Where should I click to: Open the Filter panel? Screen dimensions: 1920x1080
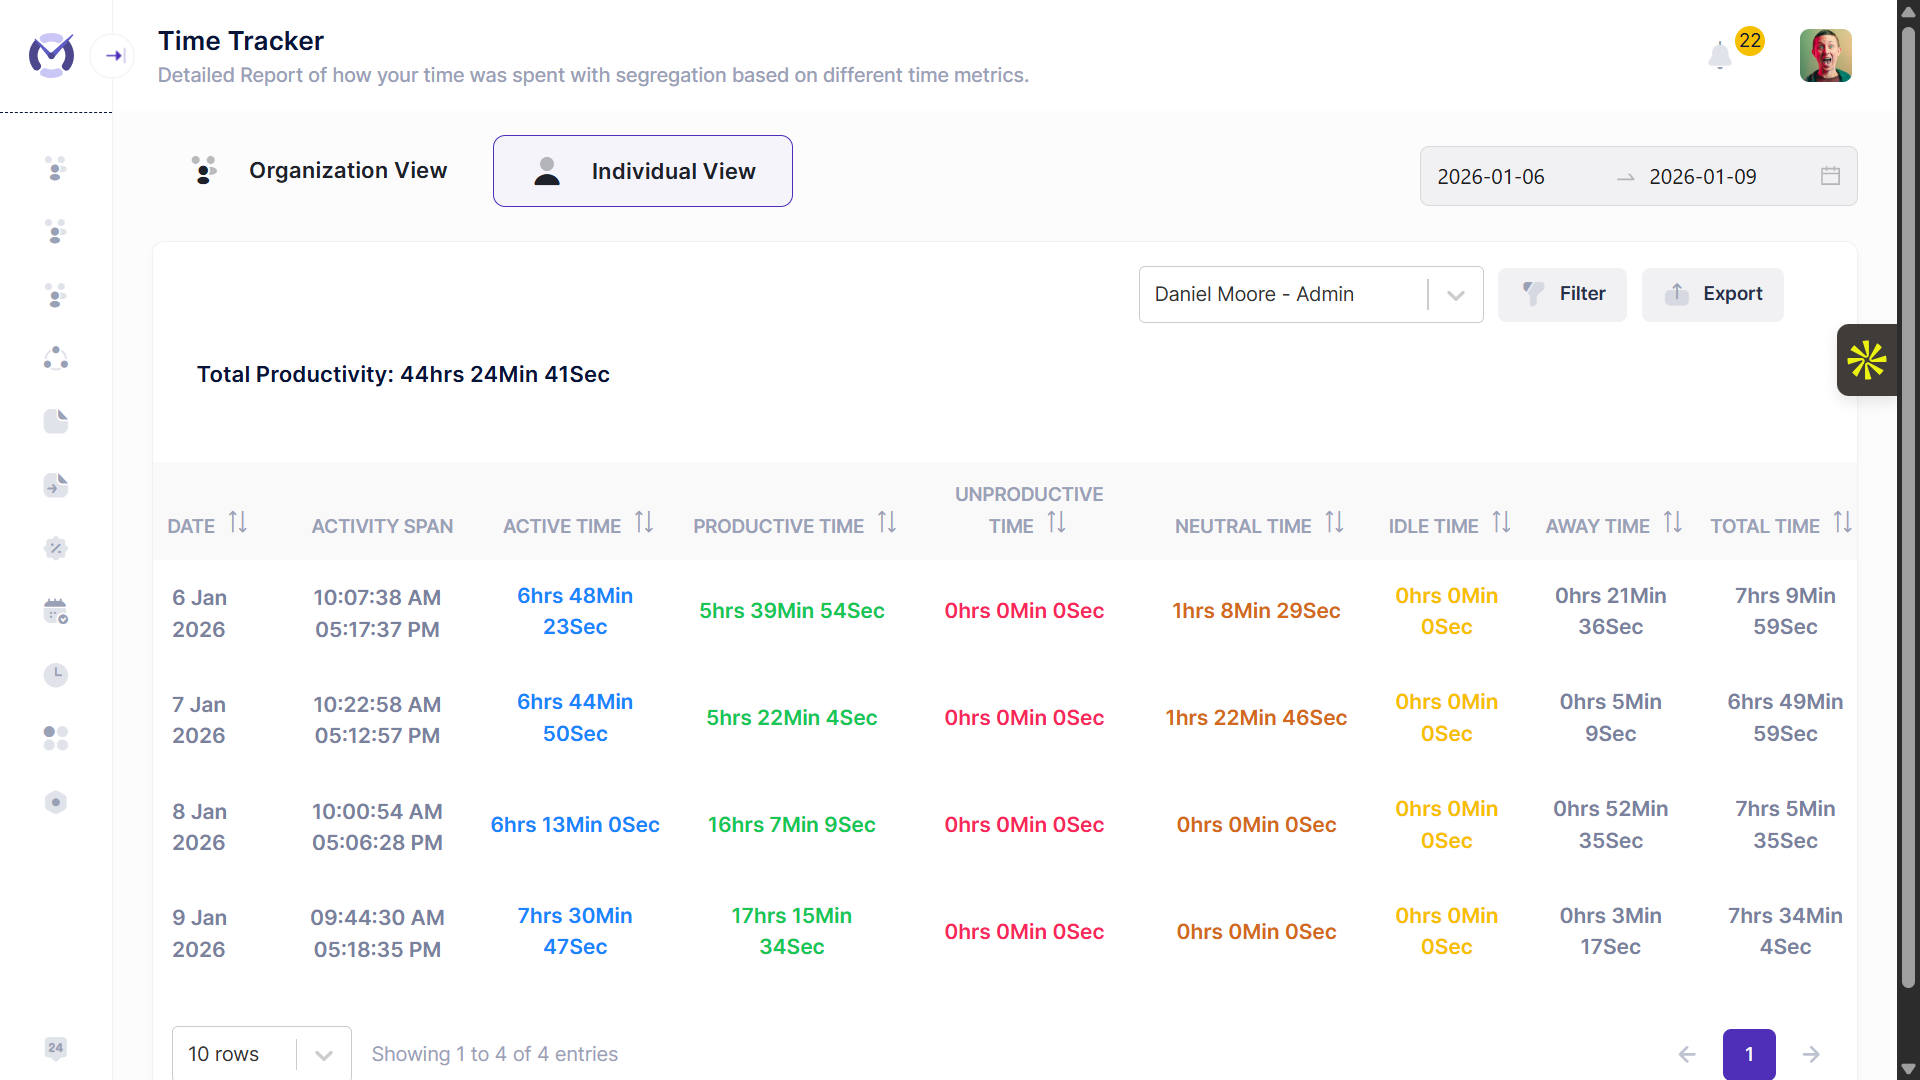tap(1562, 294)
